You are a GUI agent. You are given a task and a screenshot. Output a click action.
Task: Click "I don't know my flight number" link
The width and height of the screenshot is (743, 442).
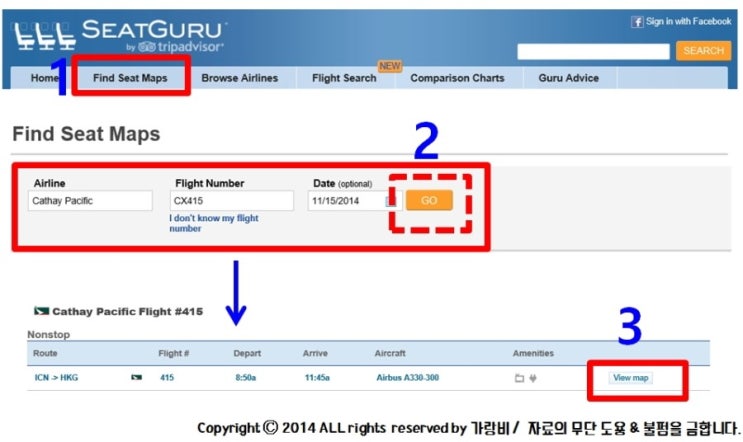[214, 223]
